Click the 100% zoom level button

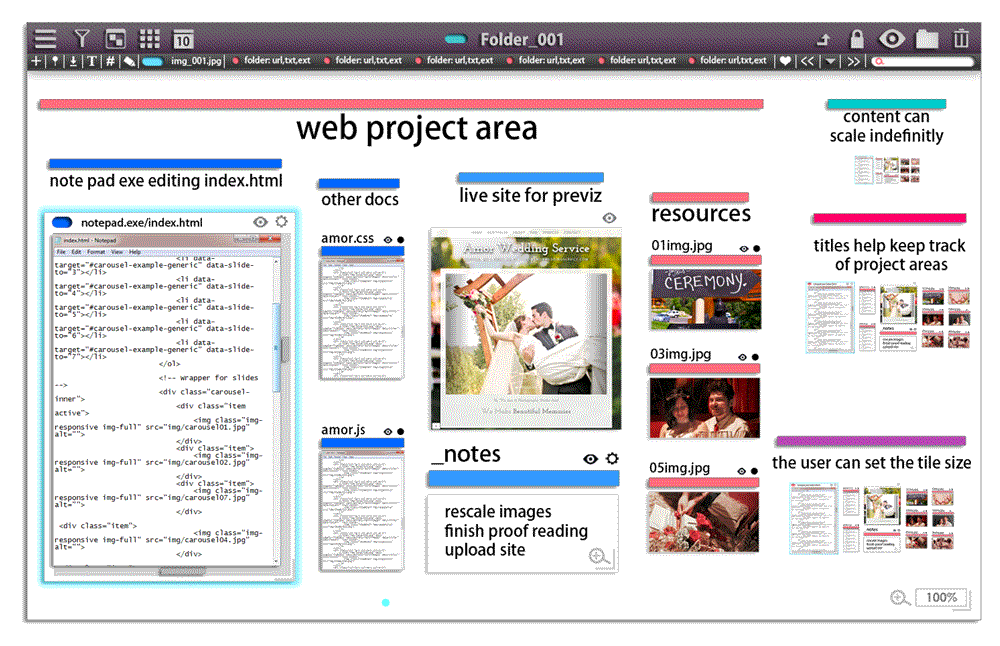[942, 598]
